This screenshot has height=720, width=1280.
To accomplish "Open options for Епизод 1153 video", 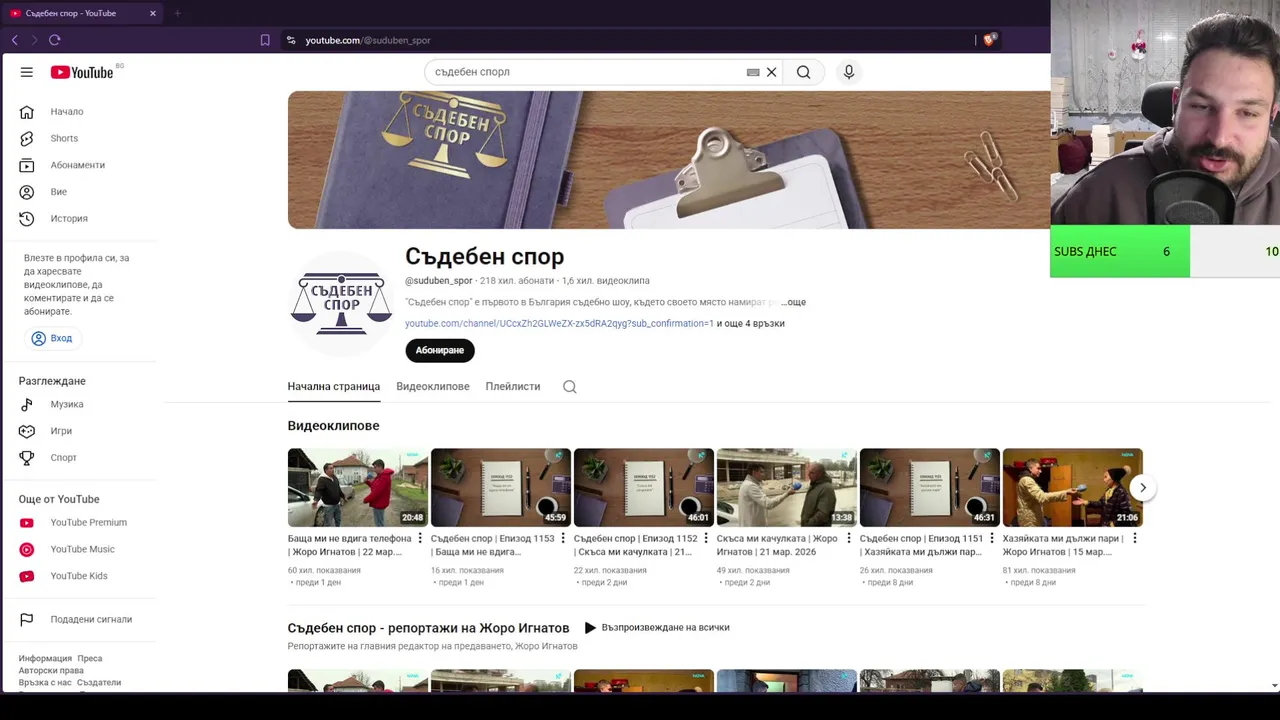I will coord(563,538).
